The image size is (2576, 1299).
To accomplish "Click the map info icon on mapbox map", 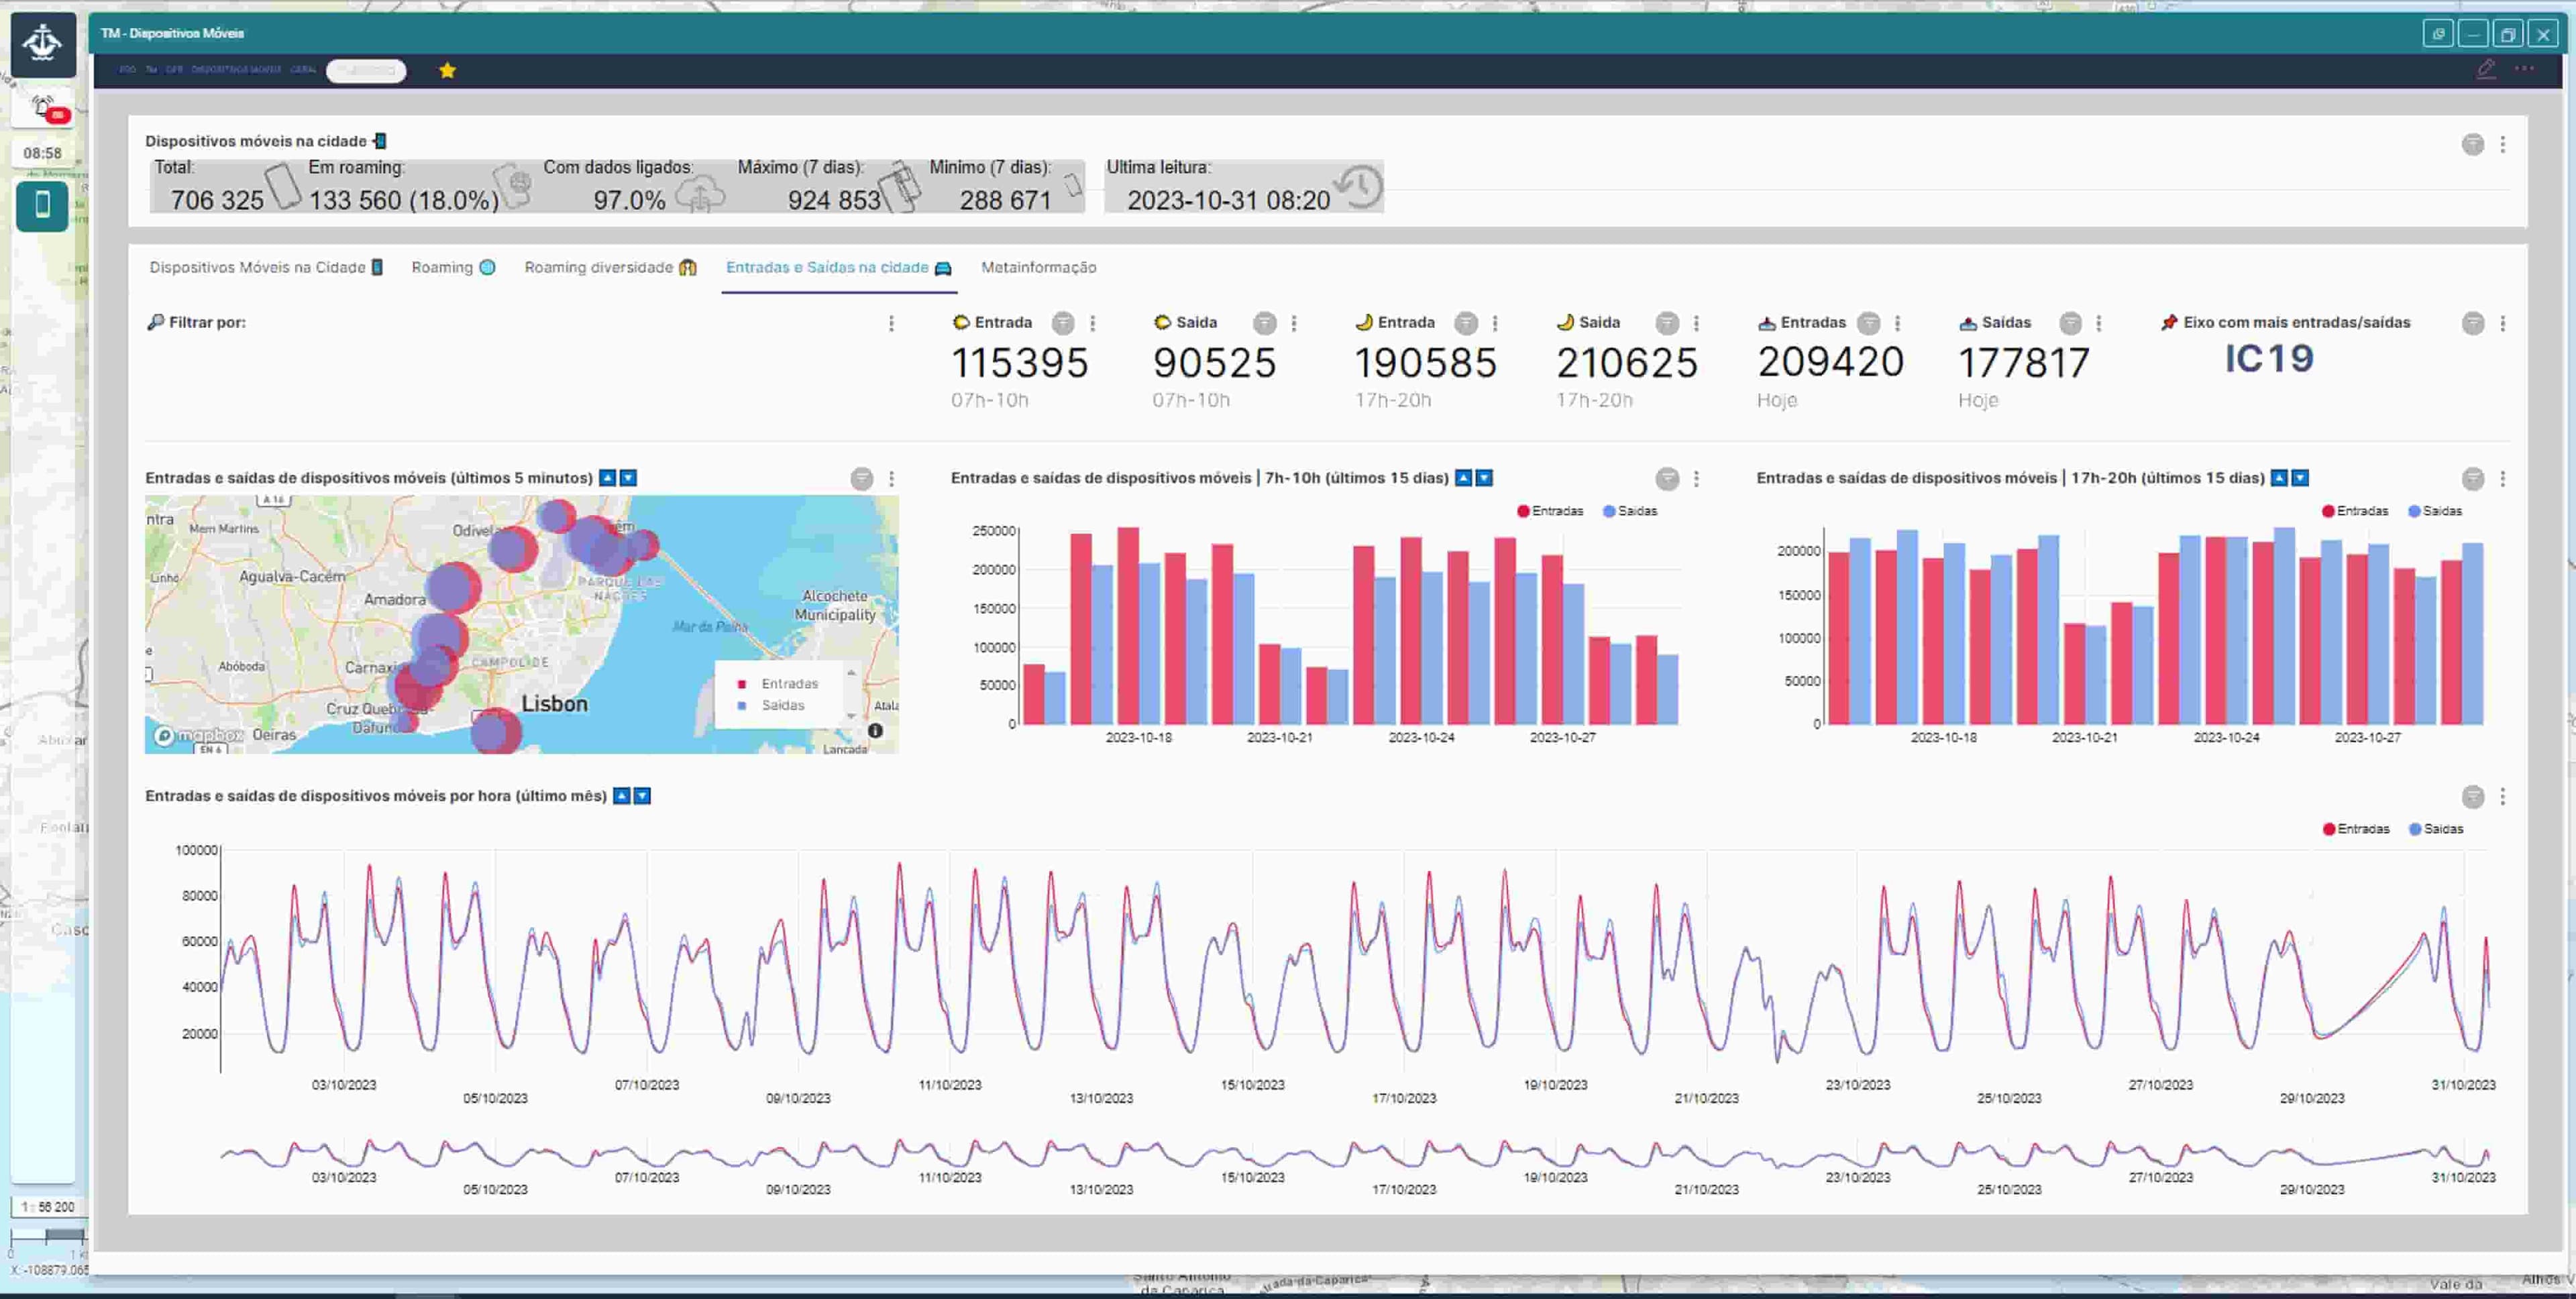I will (x=875, y=731).
